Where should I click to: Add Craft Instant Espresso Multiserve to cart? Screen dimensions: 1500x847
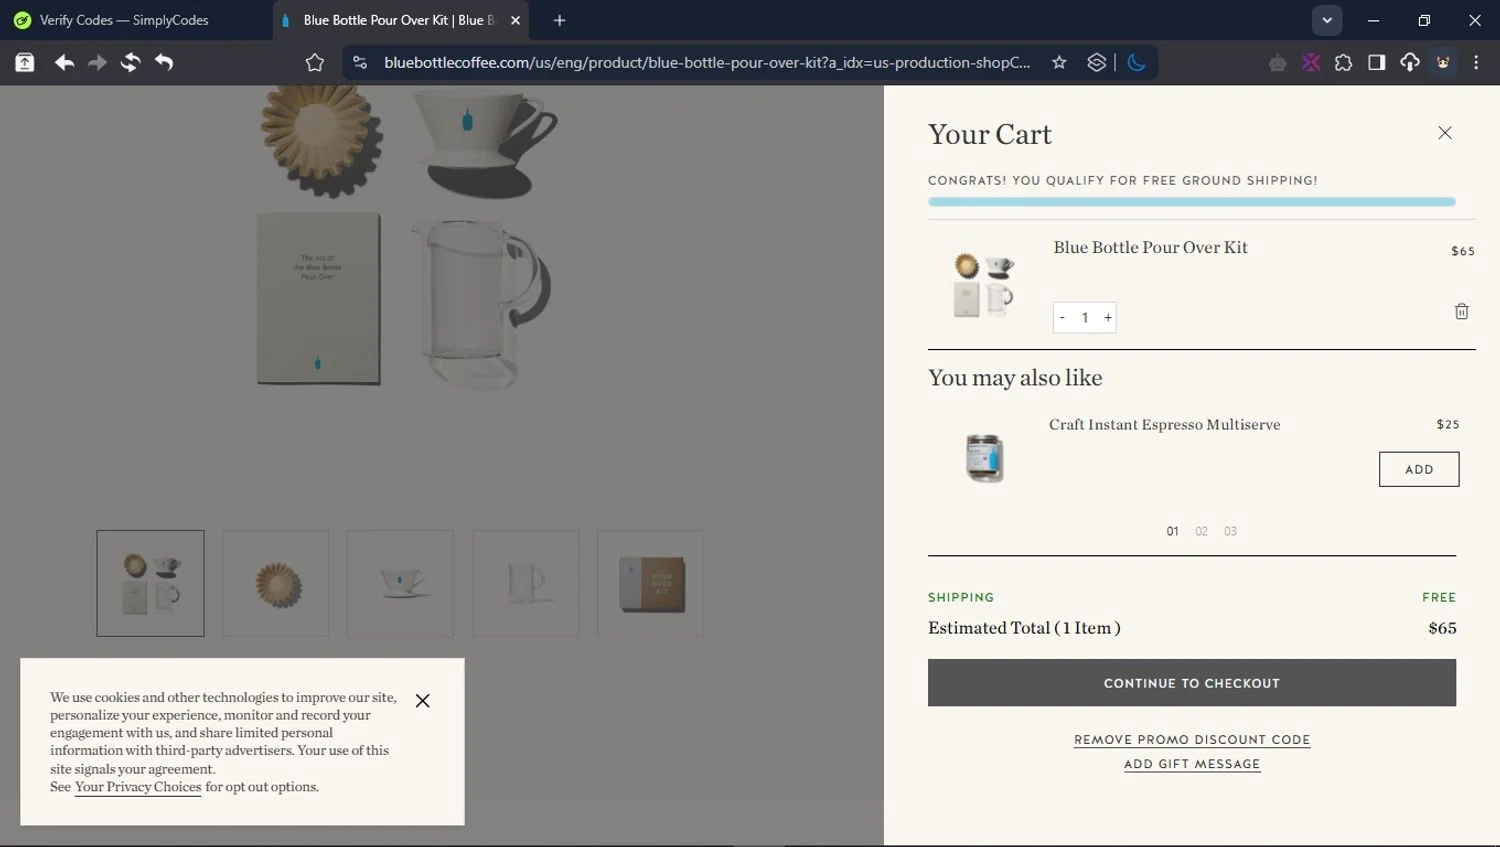tap(1418, 469)
